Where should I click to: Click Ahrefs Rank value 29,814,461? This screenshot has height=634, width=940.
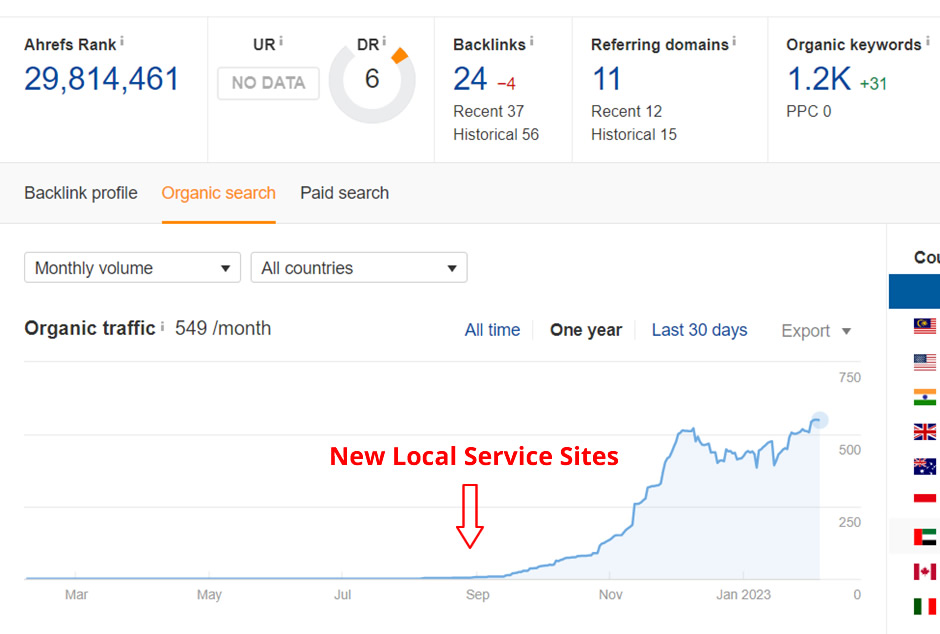coord(102,79)
